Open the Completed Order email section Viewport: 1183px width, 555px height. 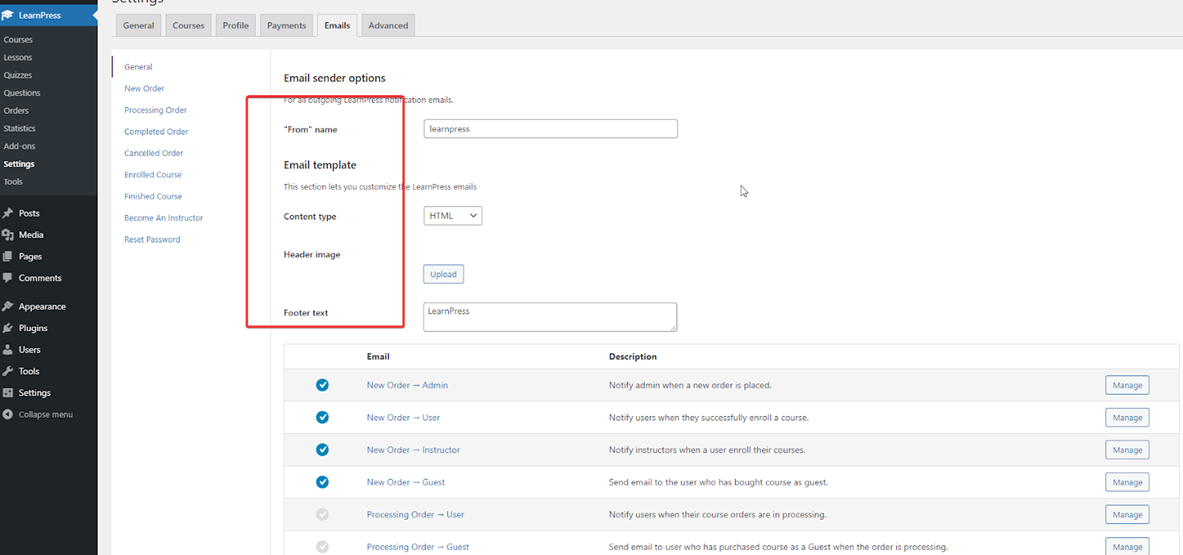pyautogui.click(x=156, y=132)
